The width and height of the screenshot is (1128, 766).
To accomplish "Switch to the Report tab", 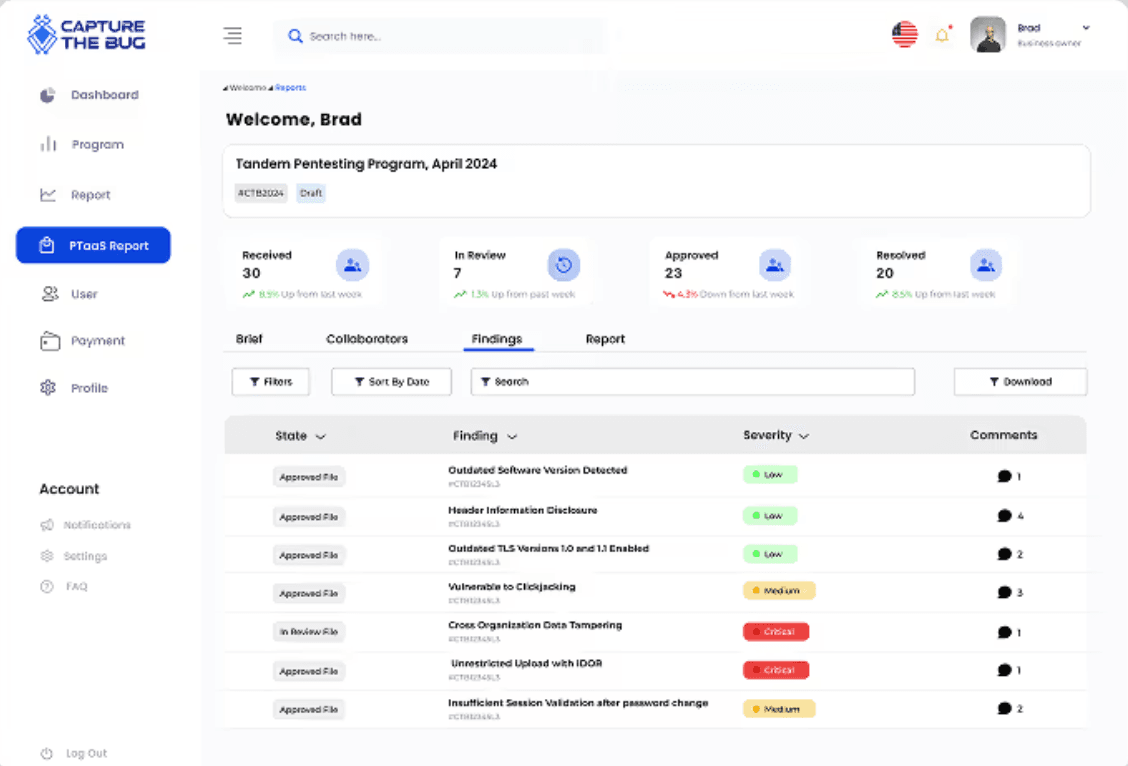I will (605, 339).
